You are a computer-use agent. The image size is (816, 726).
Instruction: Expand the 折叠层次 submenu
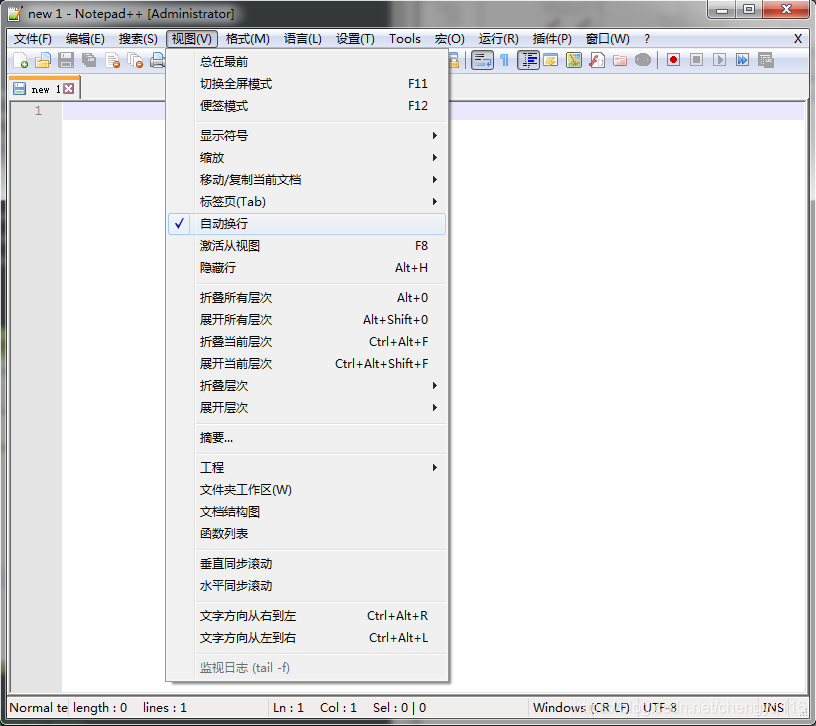point(307,386)
